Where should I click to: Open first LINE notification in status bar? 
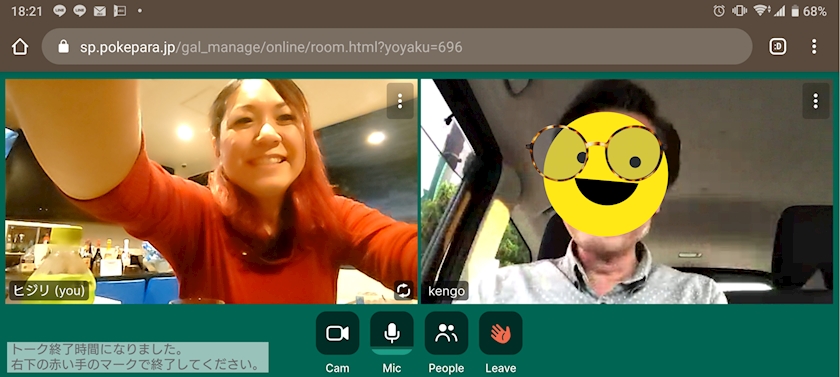coord(59,11)
